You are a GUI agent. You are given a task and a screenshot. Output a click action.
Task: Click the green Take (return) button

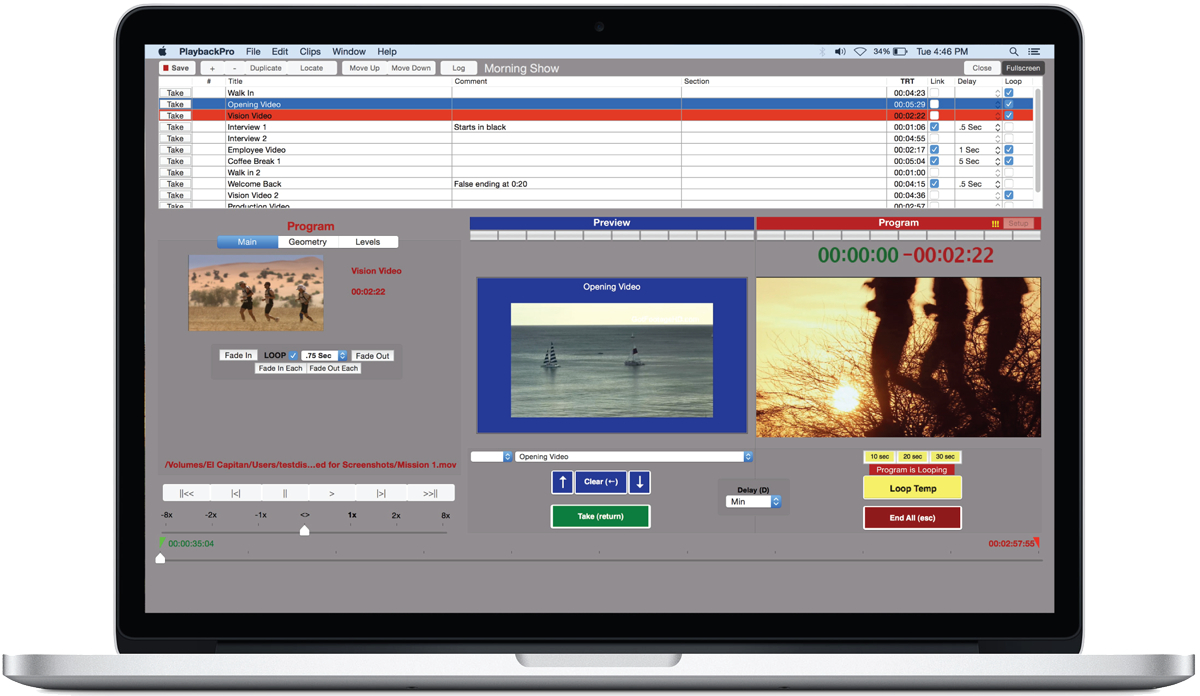(x=600, y=516)
